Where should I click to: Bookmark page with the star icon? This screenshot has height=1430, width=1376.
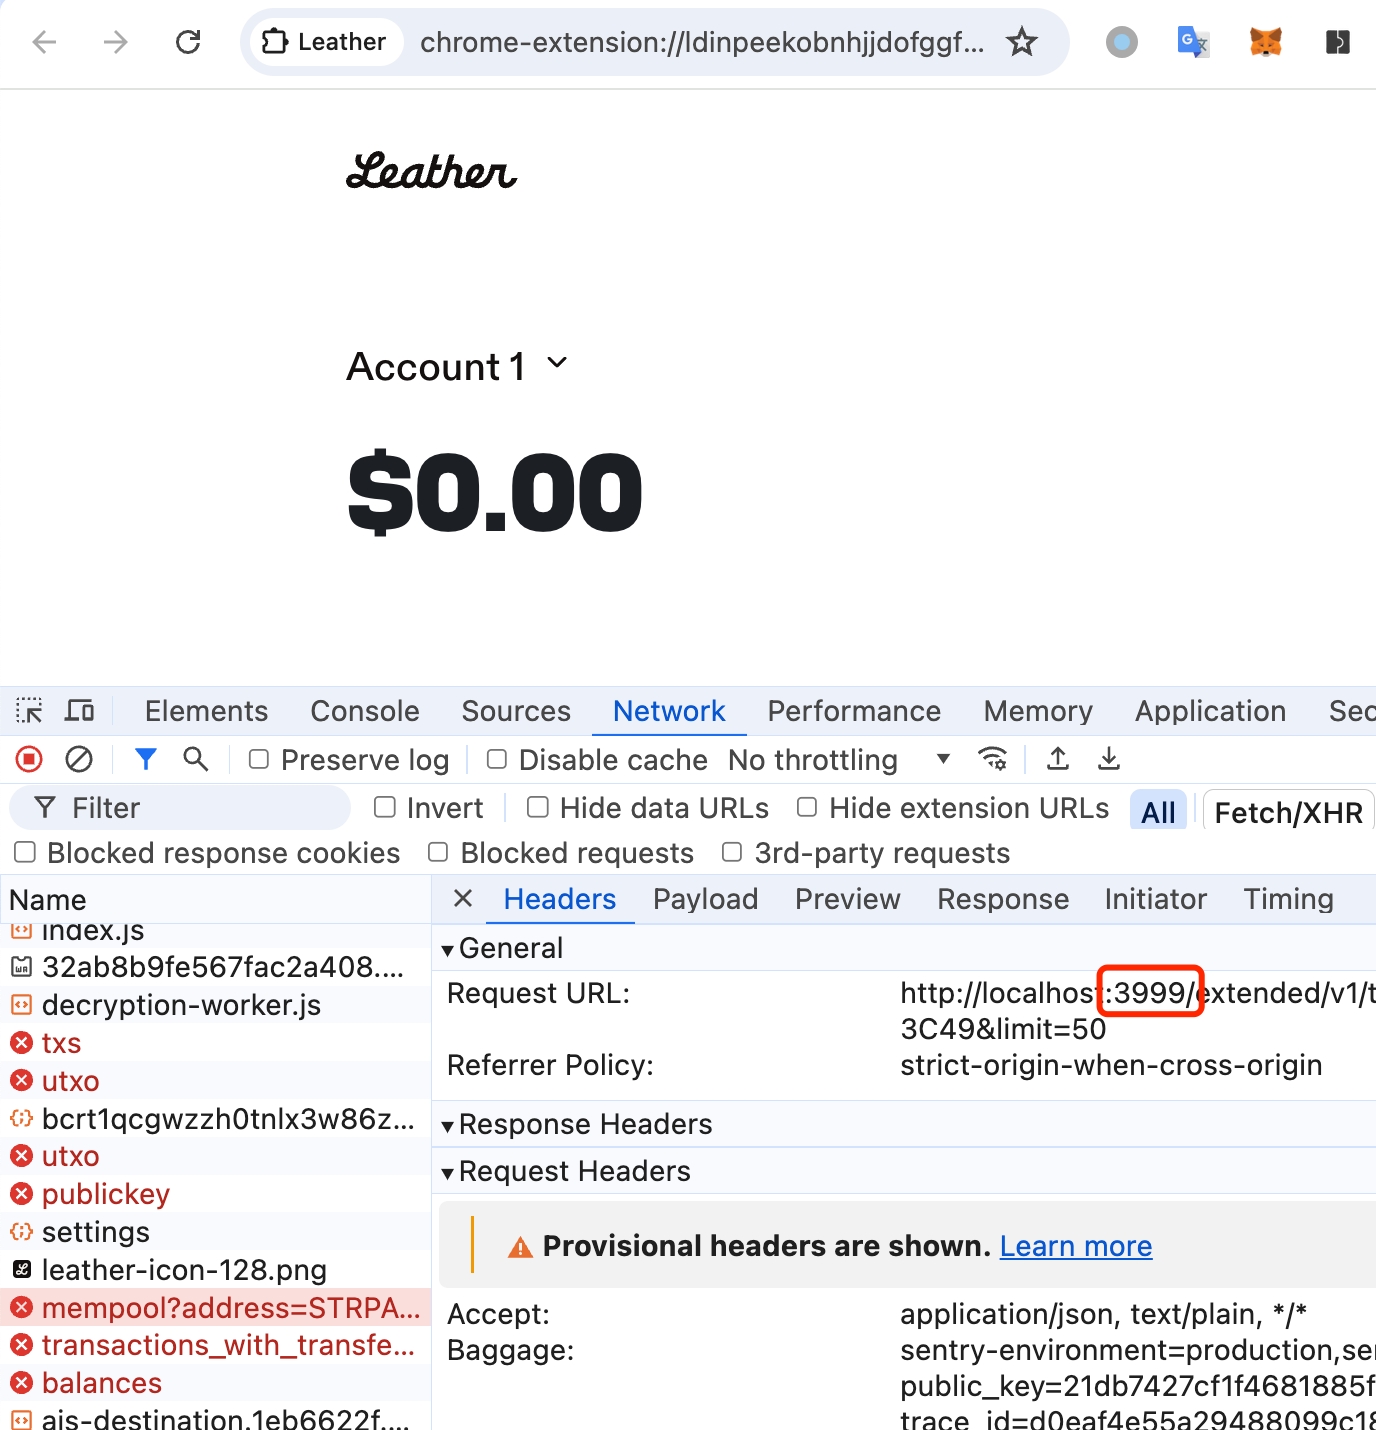tap(1021, 42)
